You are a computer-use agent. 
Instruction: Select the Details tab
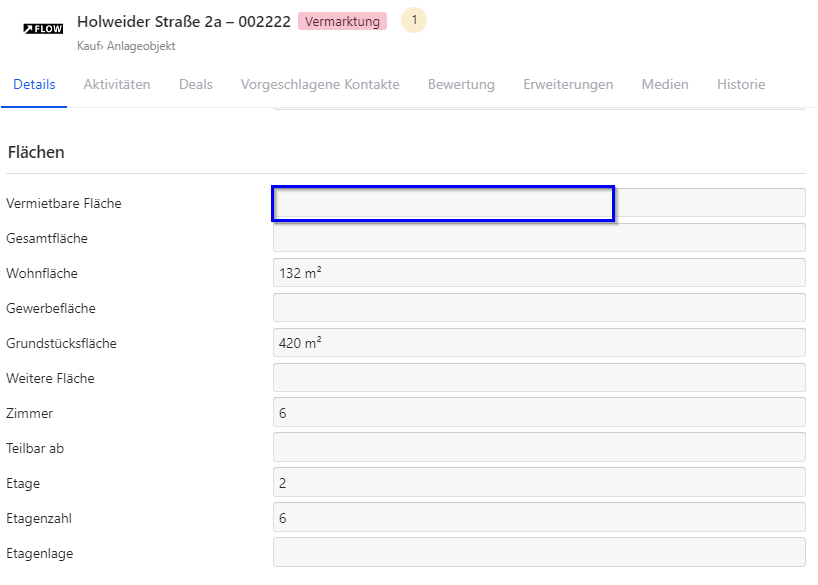tap(34, 85)
